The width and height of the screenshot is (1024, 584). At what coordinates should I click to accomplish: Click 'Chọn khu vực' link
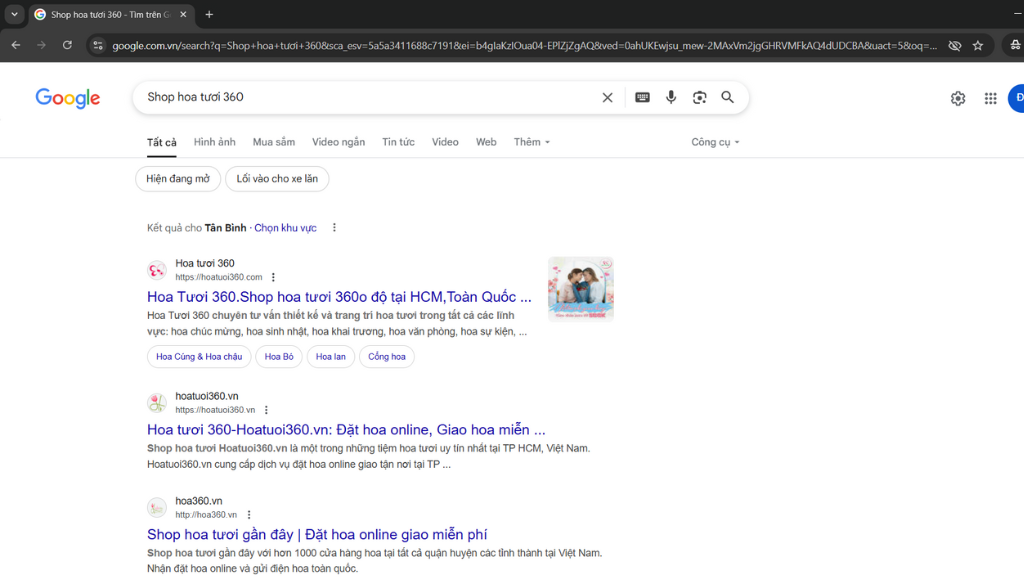(x=285, y=228)
